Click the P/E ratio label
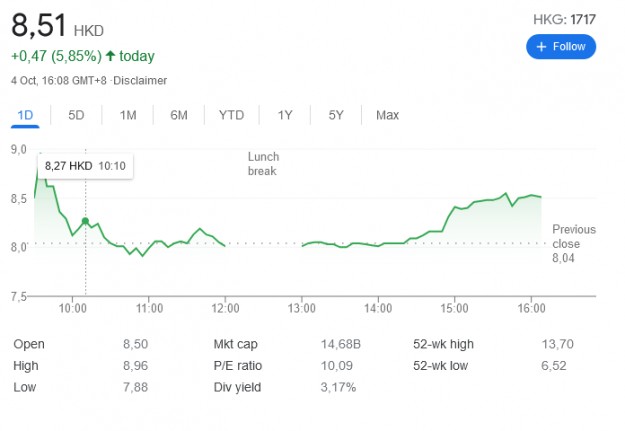 point(239,366)
